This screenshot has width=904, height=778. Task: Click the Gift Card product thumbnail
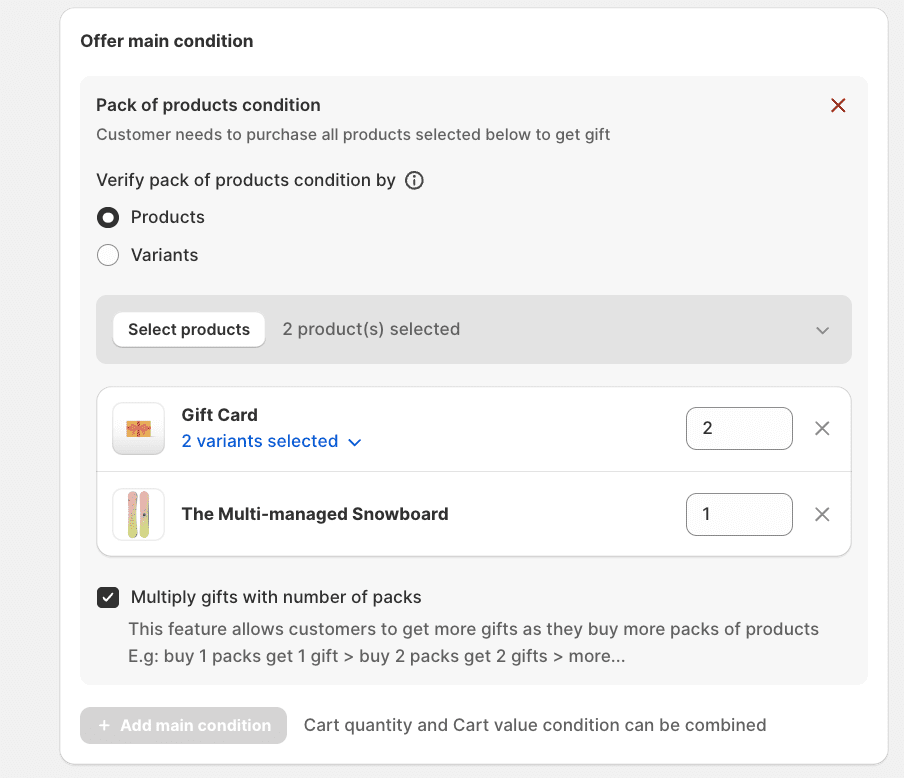tap(138, 429)
